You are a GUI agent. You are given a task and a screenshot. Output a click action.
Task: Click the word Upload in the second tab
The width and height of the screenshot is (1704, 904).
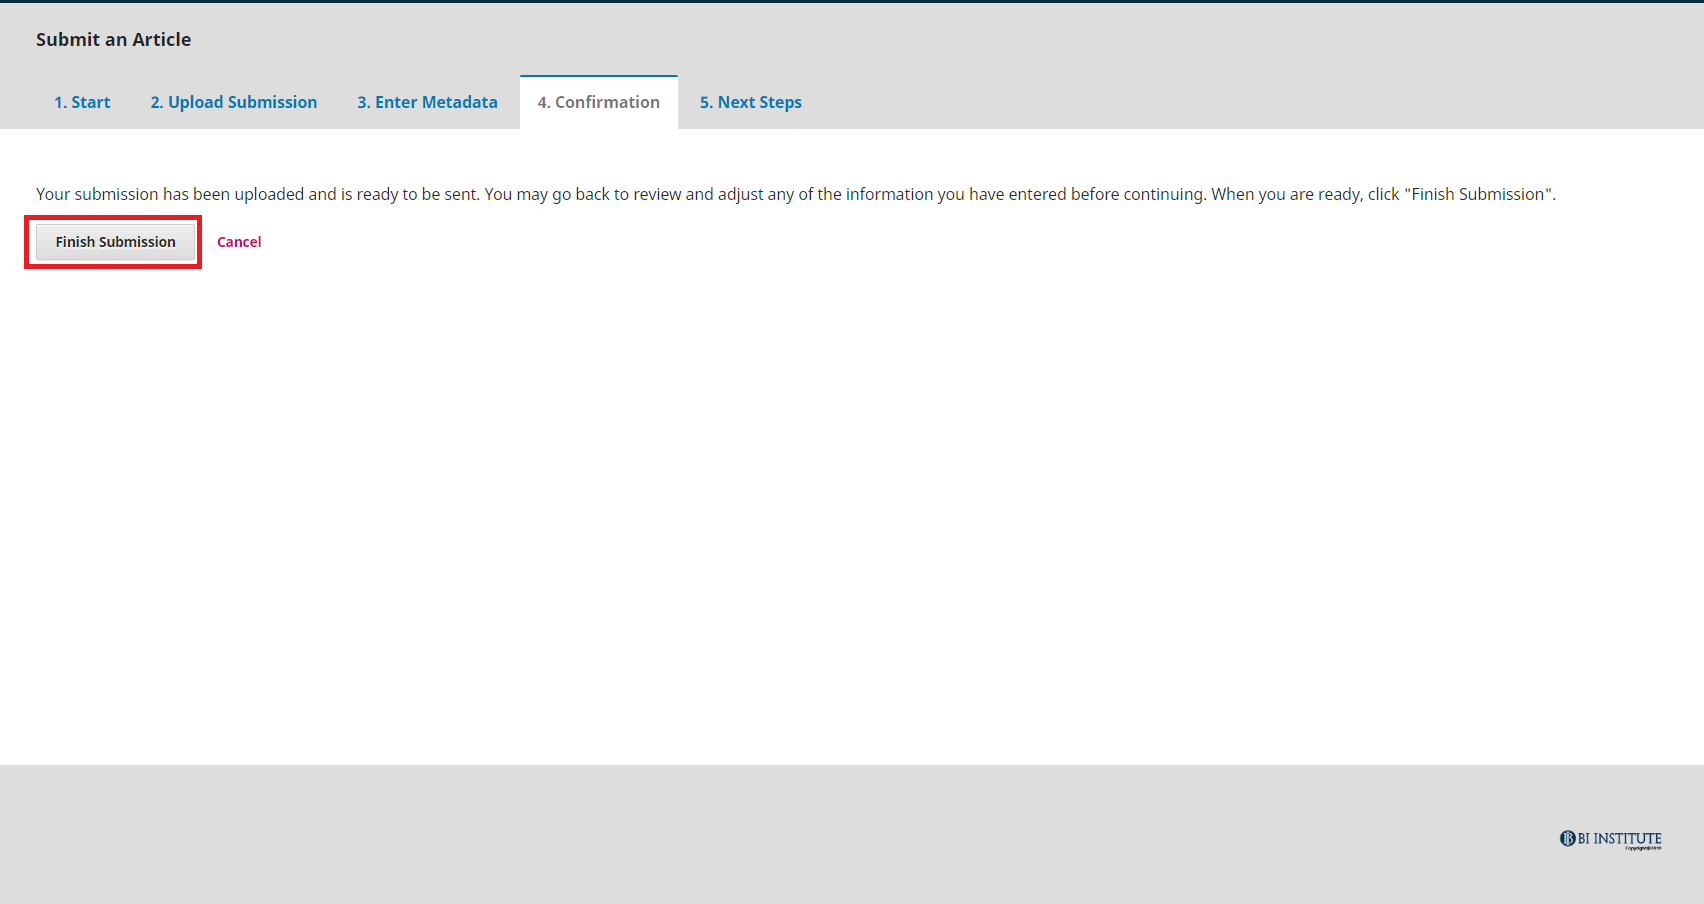(195, 102)
